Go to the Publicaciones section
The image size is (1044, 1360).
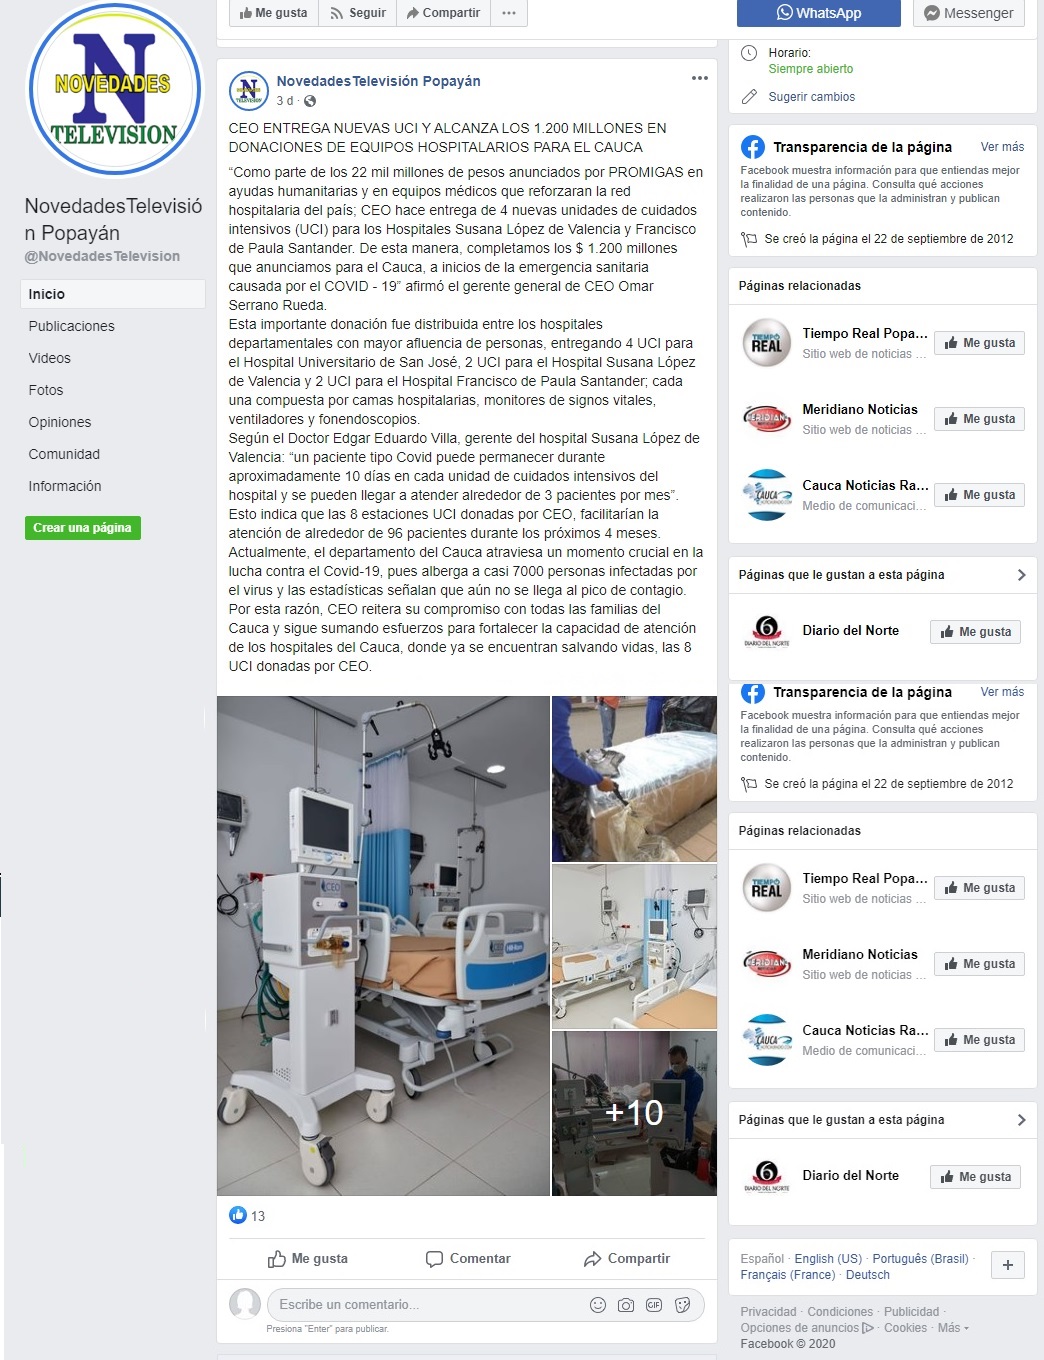(72, 326)
